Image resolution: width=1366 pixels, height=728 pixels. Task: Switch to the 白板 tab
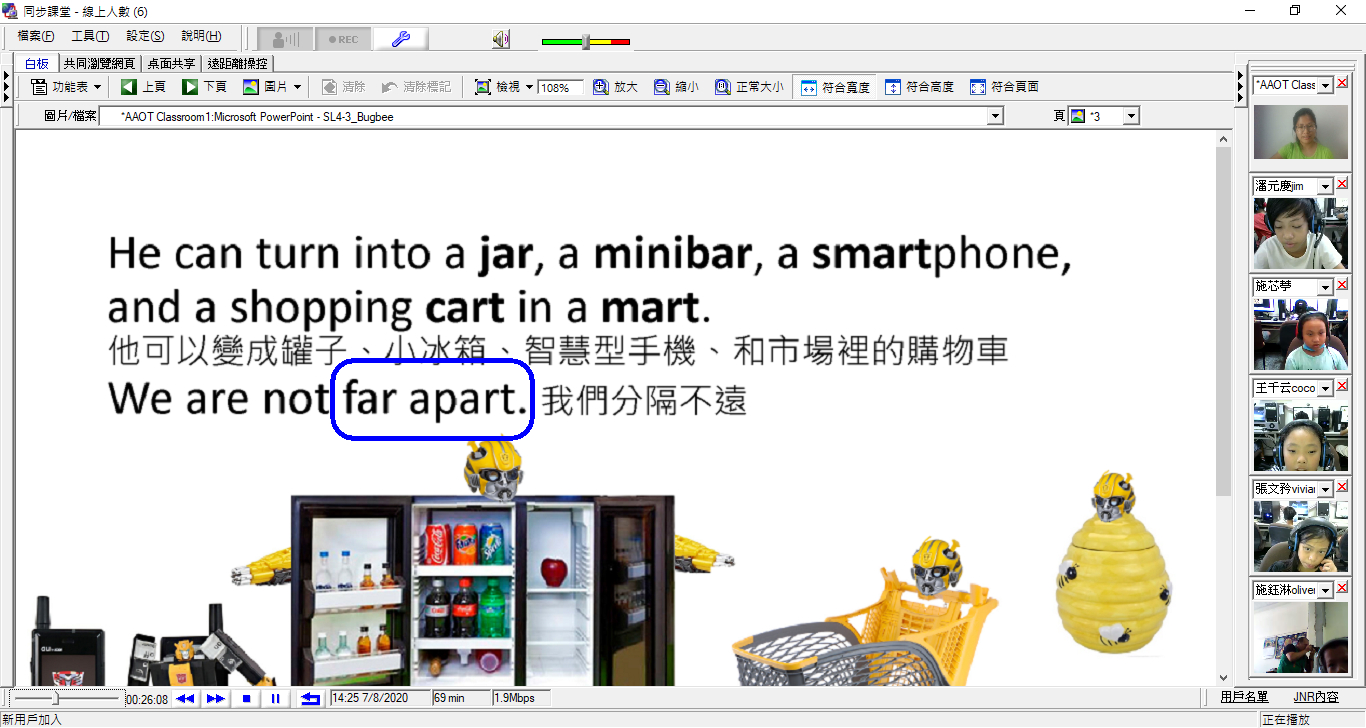[x=37, y=63]
